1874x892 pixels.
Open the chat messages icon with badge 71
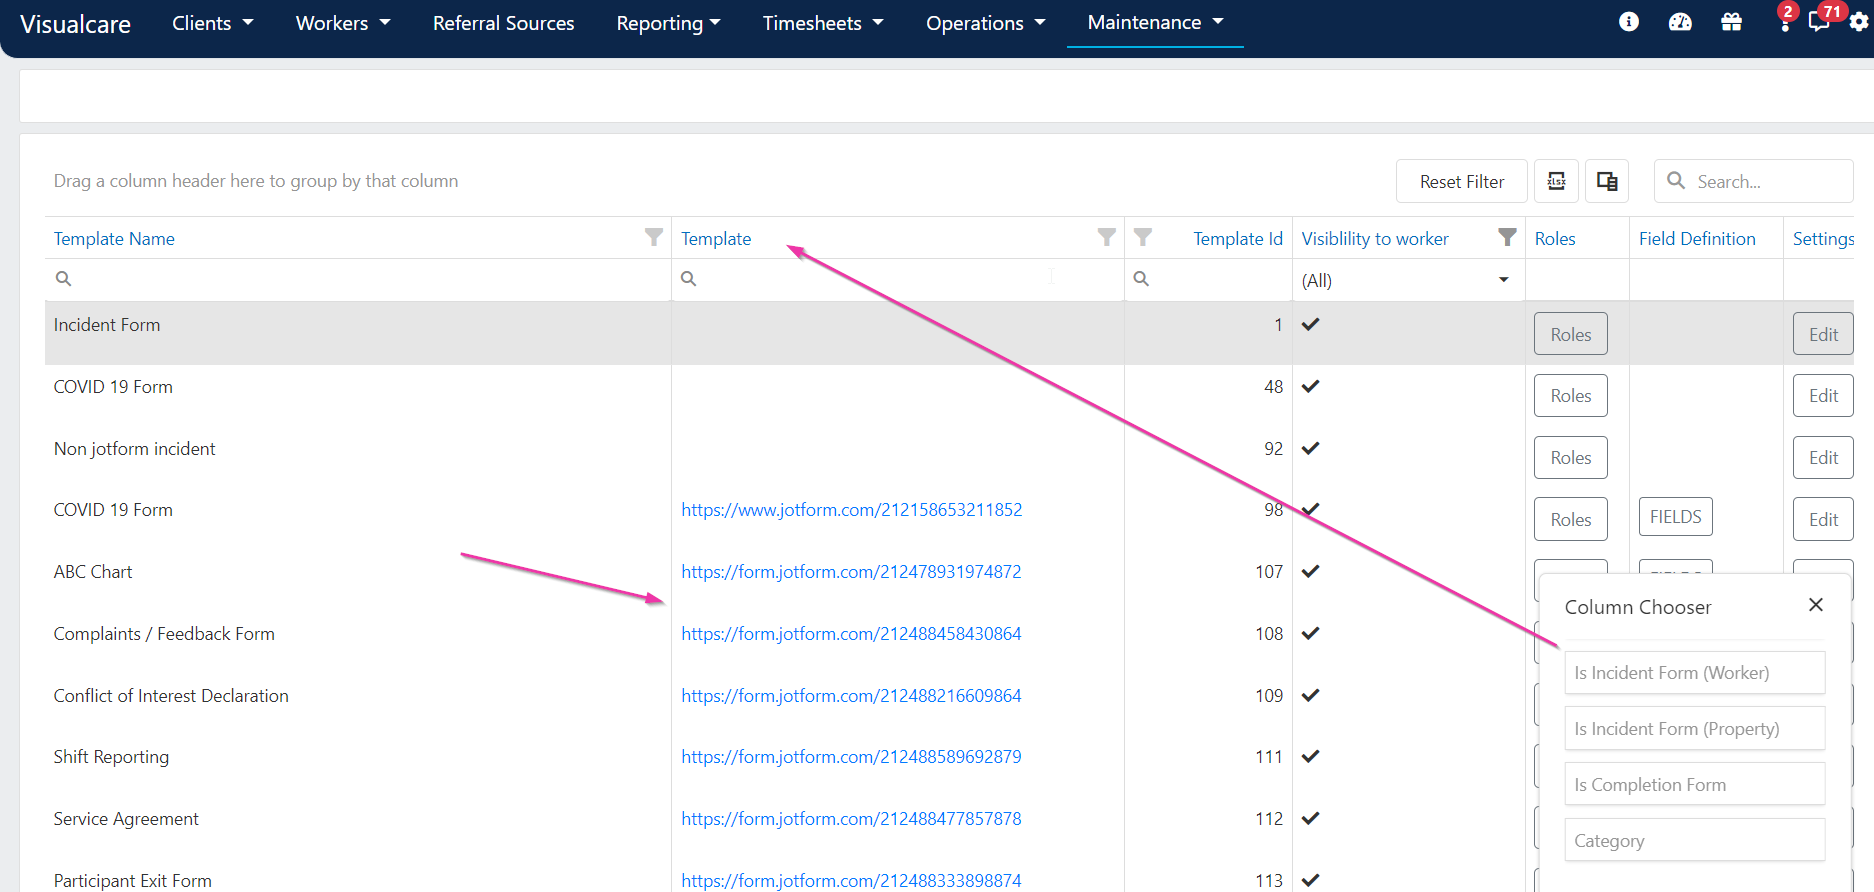coord(1821,19)
